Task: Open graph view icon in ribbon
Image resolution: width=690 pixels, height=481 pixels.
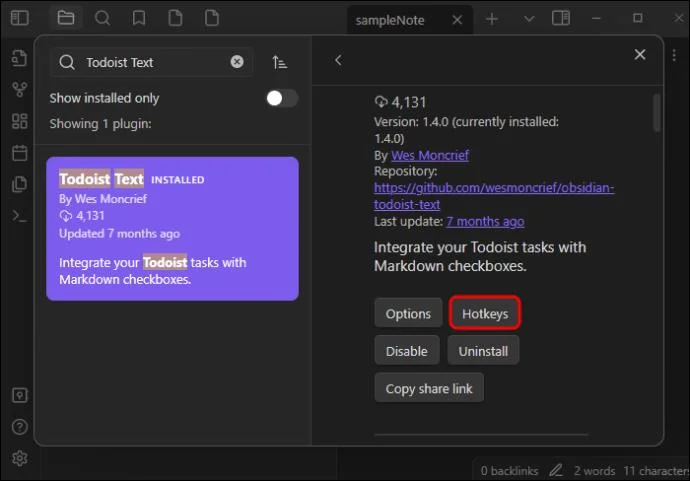Action: click(19, 90)
